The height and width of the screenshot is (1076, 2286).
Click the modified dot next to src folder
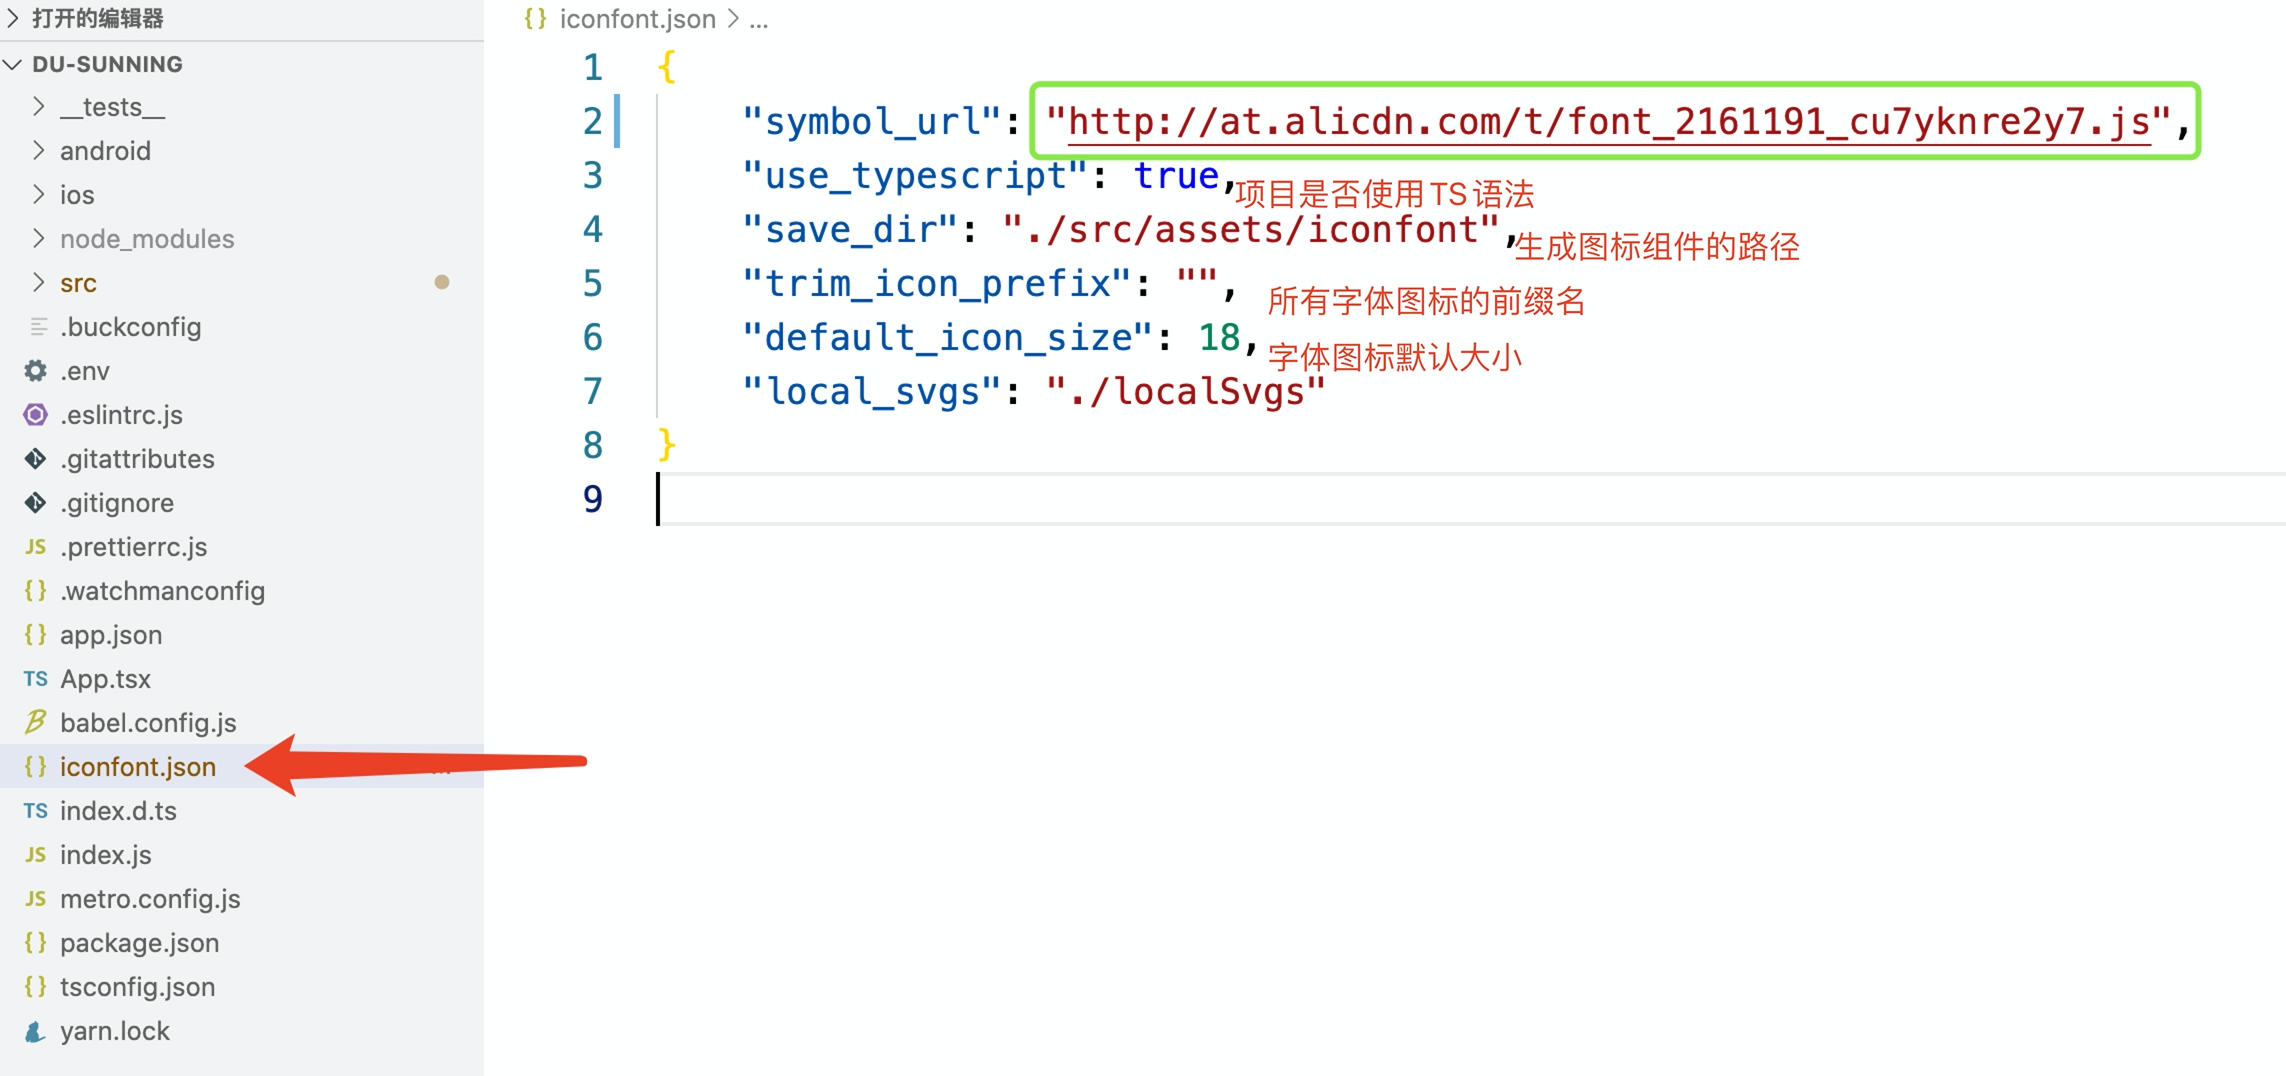443,282
